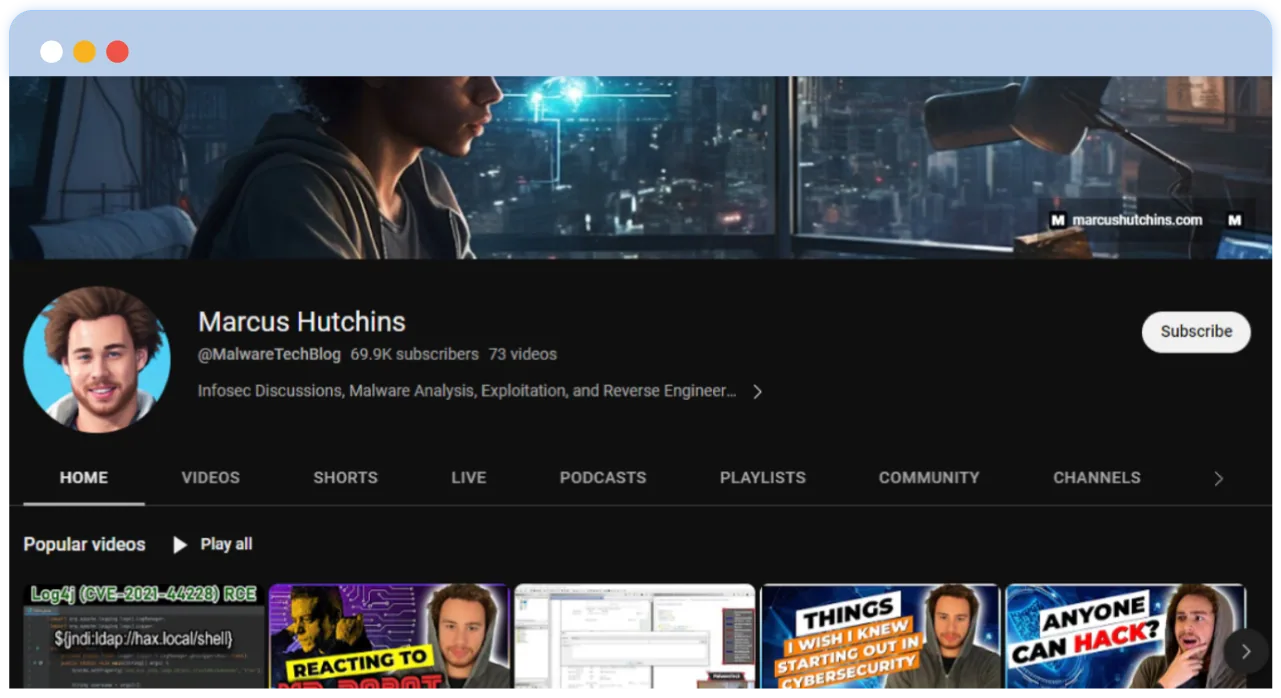Image resolution: width=1281 pixels, height=698 pixels.
Task: Expand the channel description chevron
Action: 757,391
